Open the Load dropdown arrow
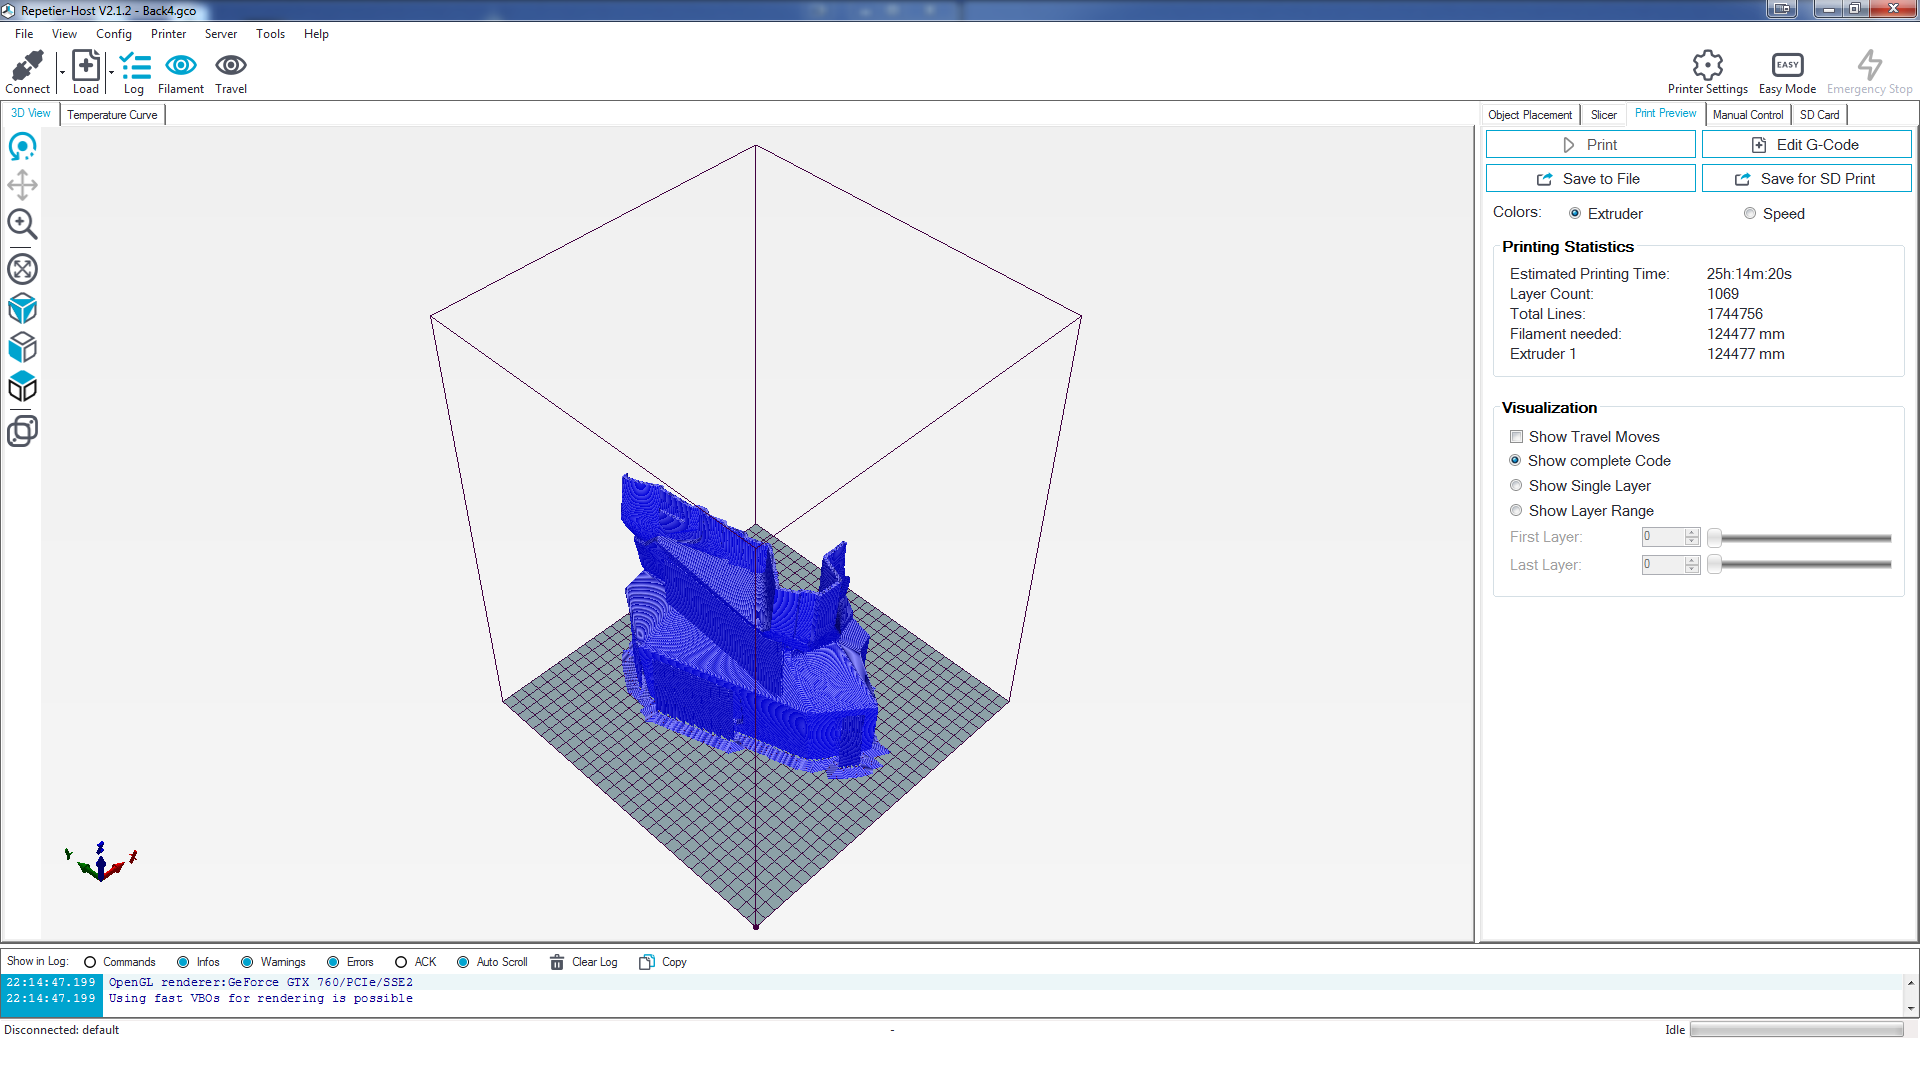The width and height of the screenshot is (1920, 1080). tap(111, 72)
